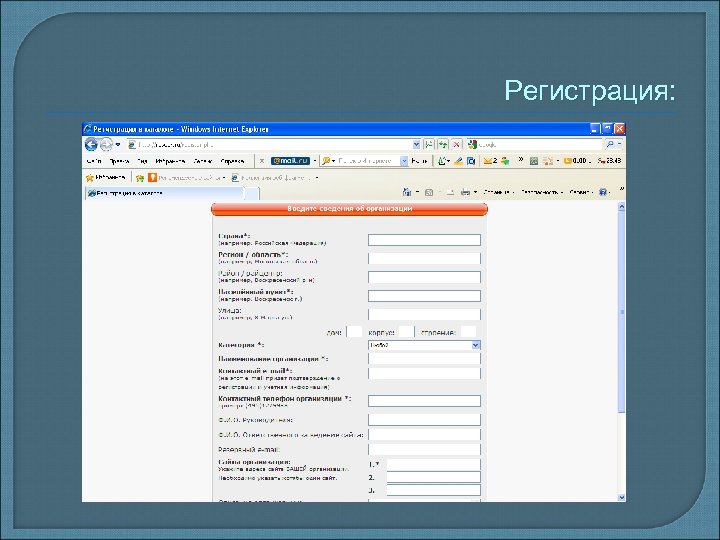Open the Сервис menu
The image size is (720, 540).
pos(202,161)
